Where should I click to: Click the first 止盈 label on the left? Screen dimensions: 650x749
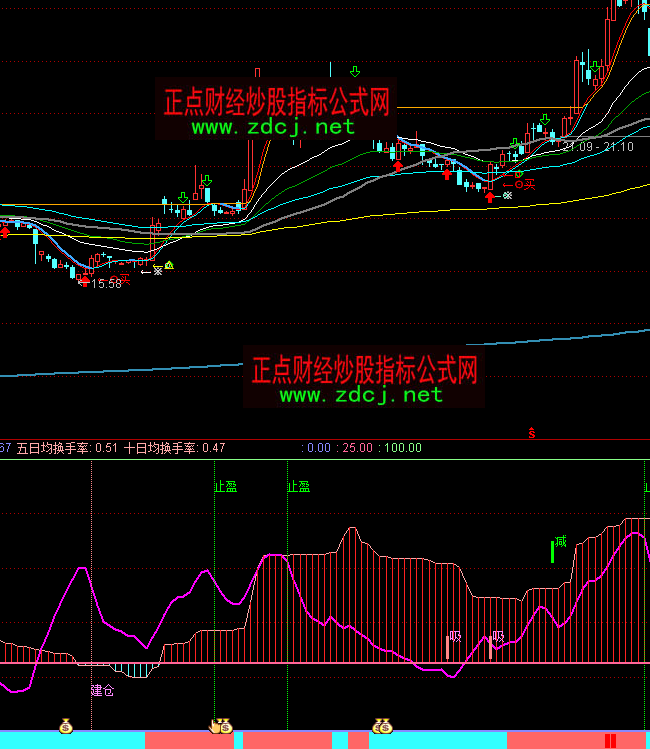(225, 487)
